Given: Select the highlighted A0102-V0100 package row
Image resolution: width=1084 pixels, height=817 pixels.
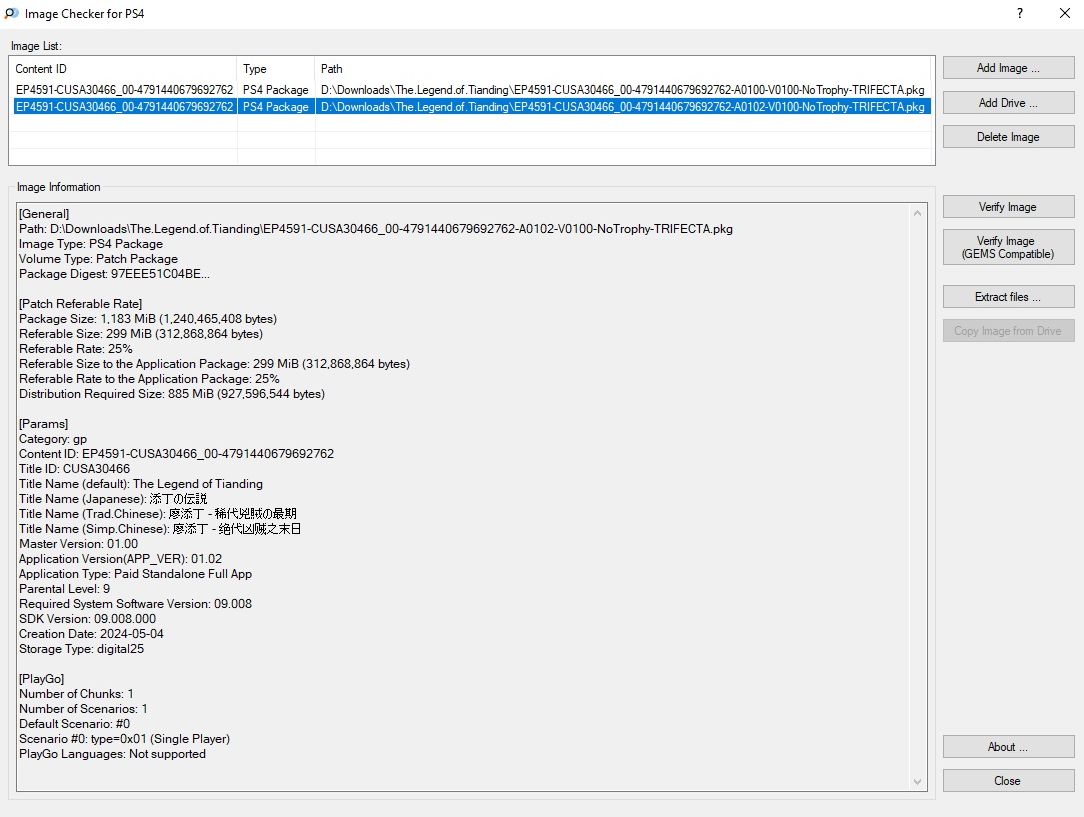Looking at the screenshot, I should 470,106.
